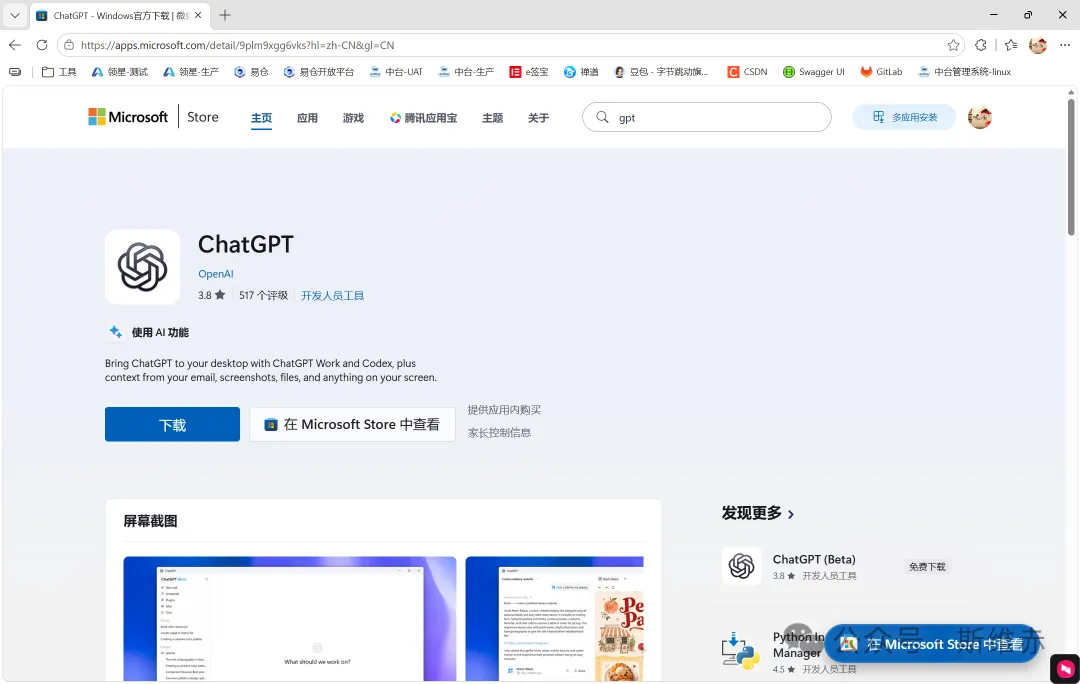Open the 领星-测试 bookmark
Image resolution: width=1080 pixels, height=684 pixels.
tap(120, 72)
